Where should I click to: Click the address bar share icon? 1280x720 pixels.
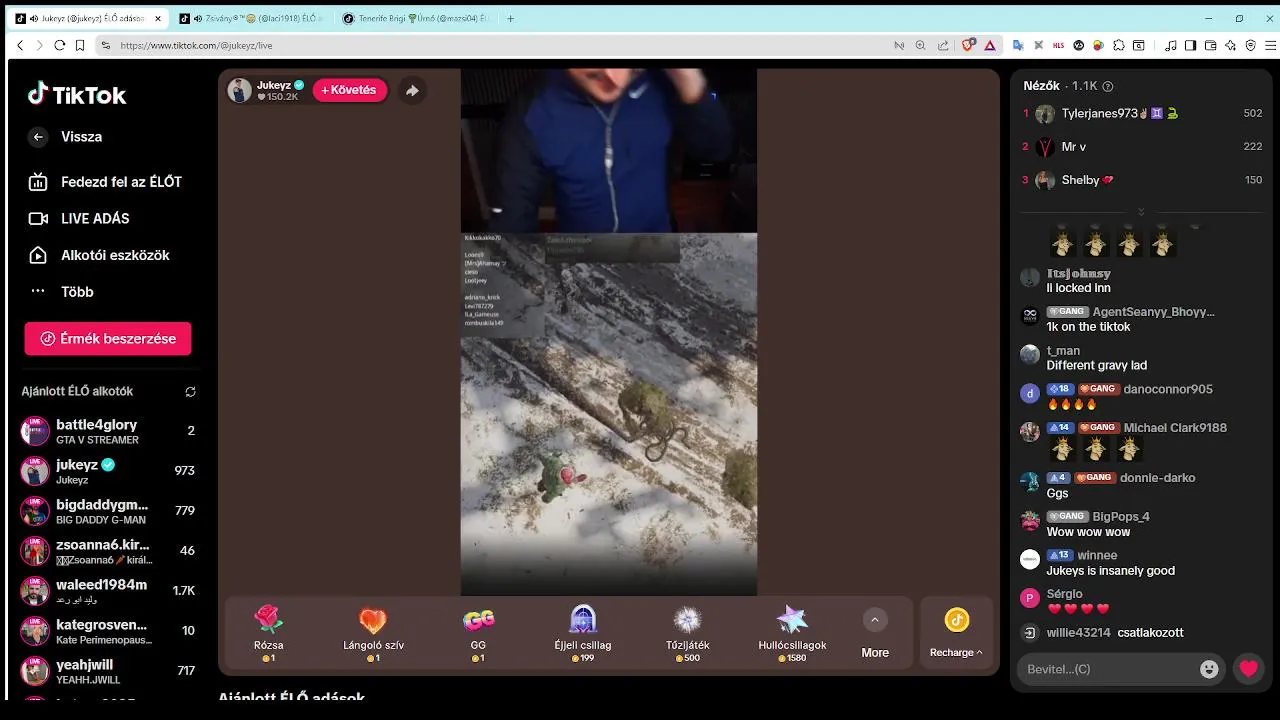point(943,45)
